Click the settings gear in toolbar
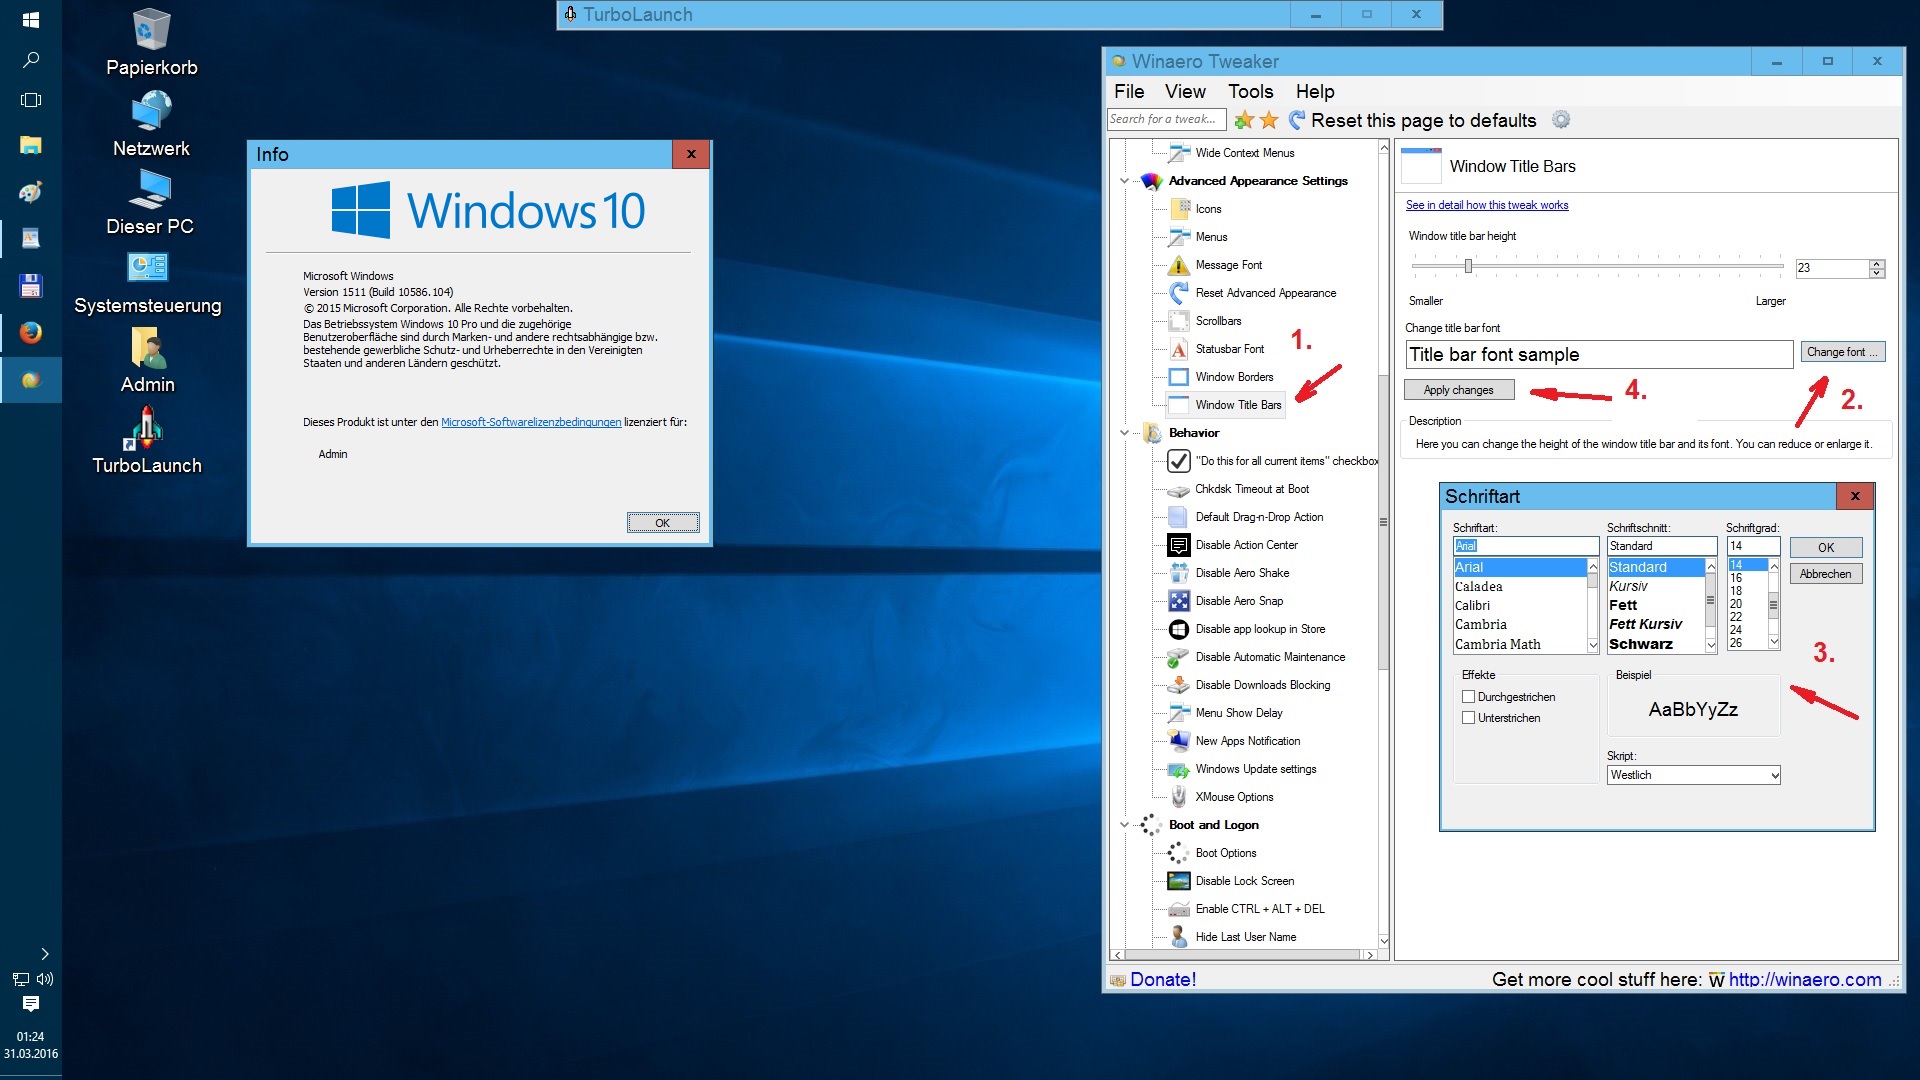 point(1561,120)
